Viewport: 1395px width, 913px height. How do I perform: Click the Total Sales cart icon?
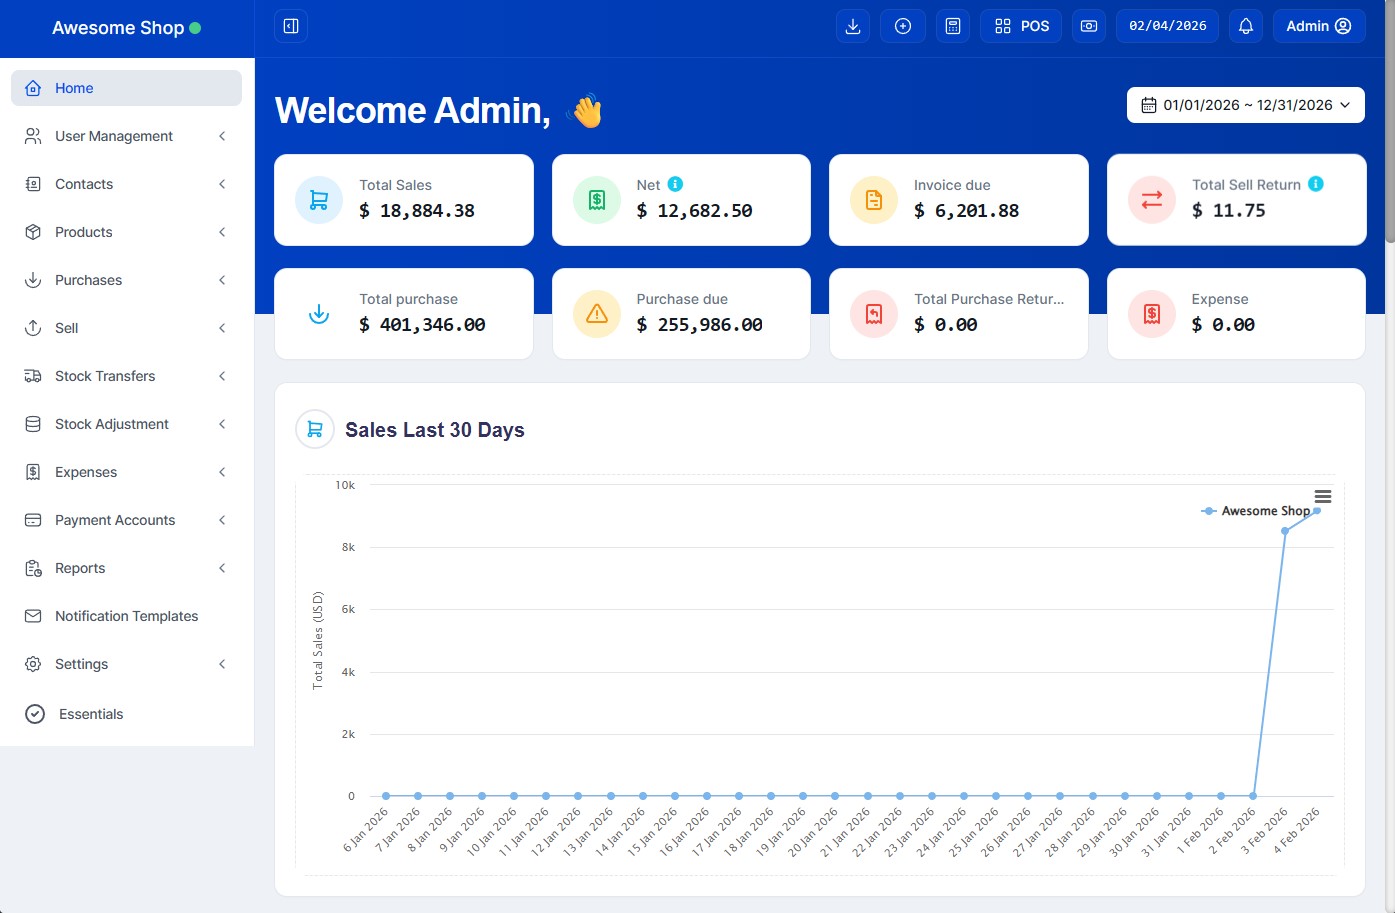point(319,200)
